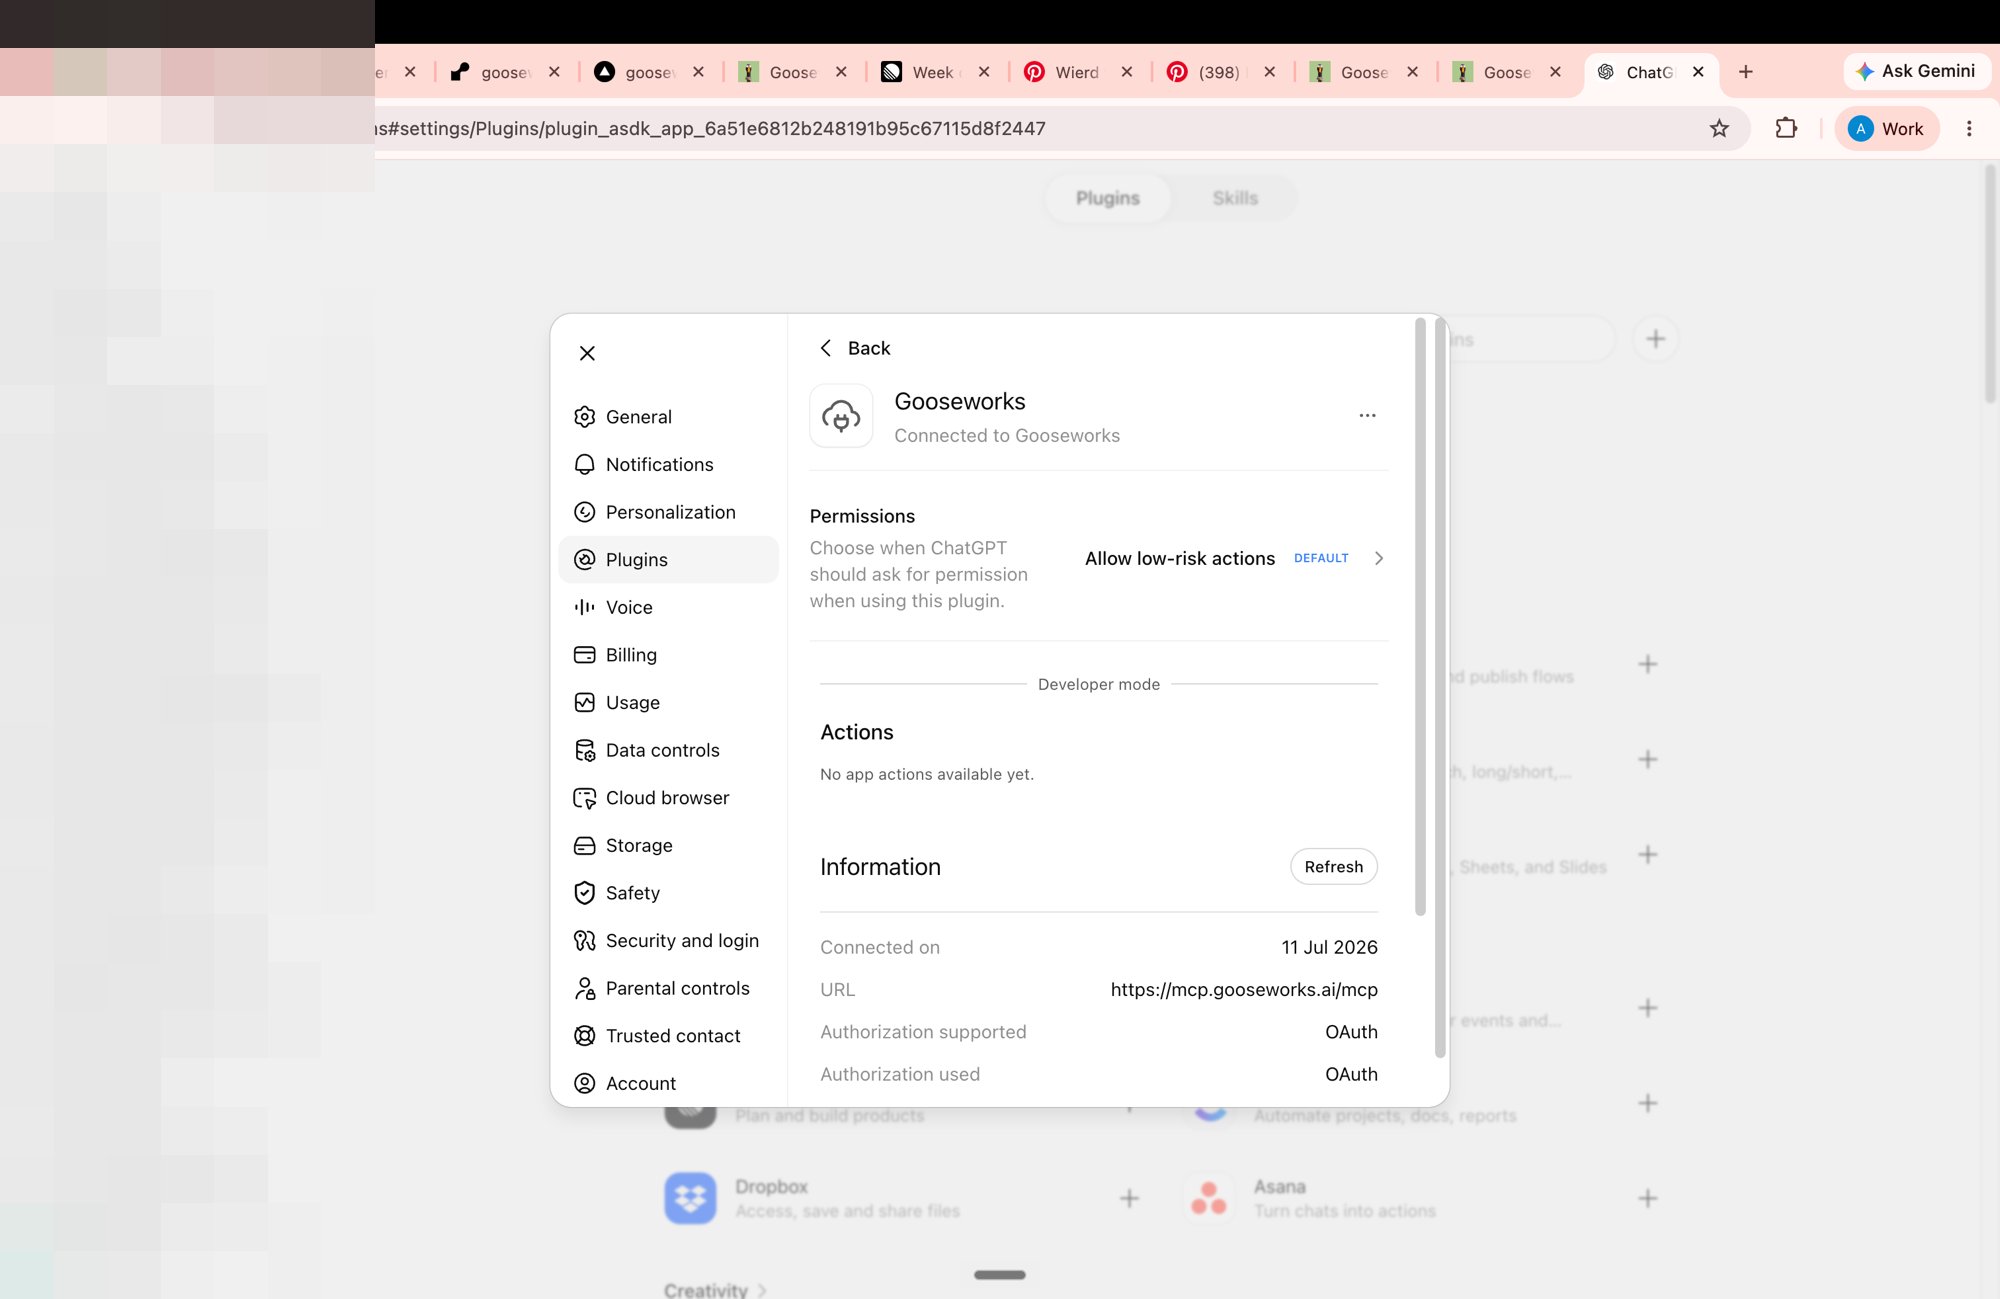Open Usage settings
The image size is (2000, 1299).
coord(668,703)
